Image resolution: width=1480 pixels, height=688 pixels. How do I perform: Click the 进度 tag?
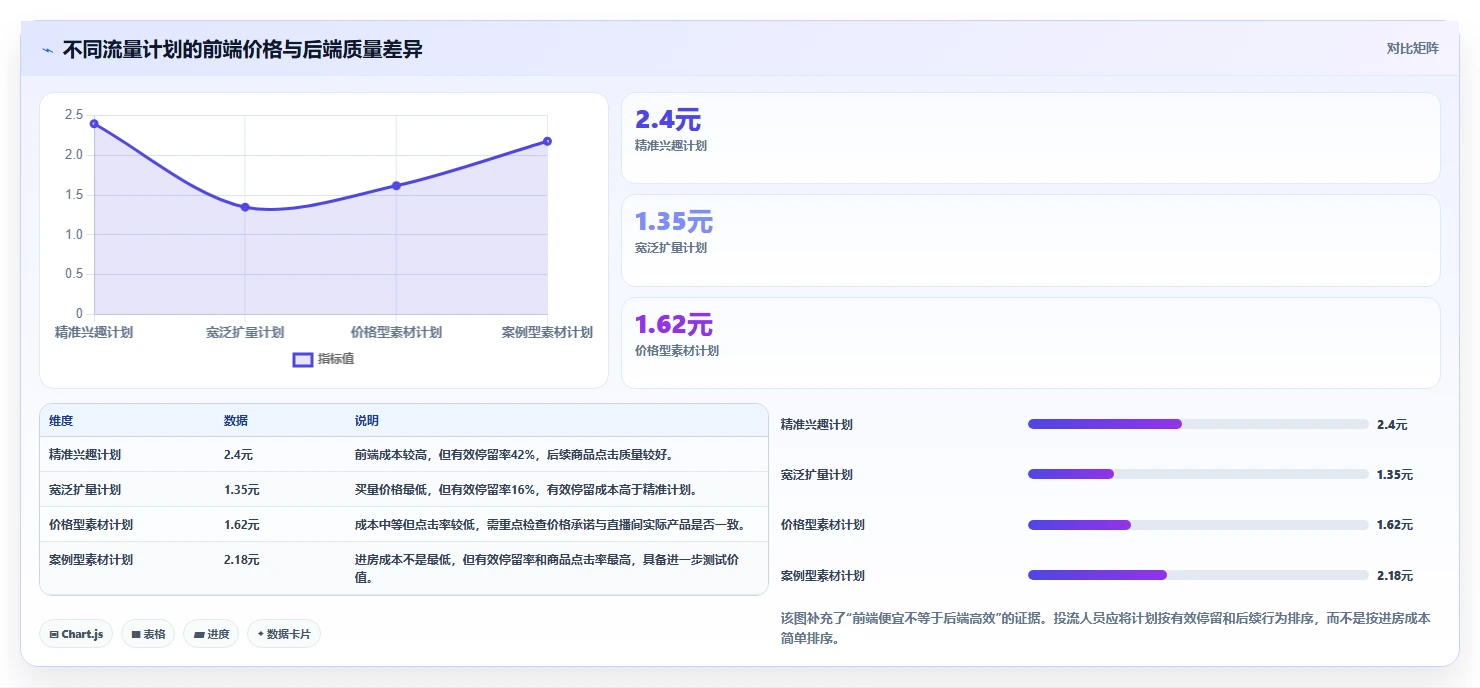coord(211,634)
